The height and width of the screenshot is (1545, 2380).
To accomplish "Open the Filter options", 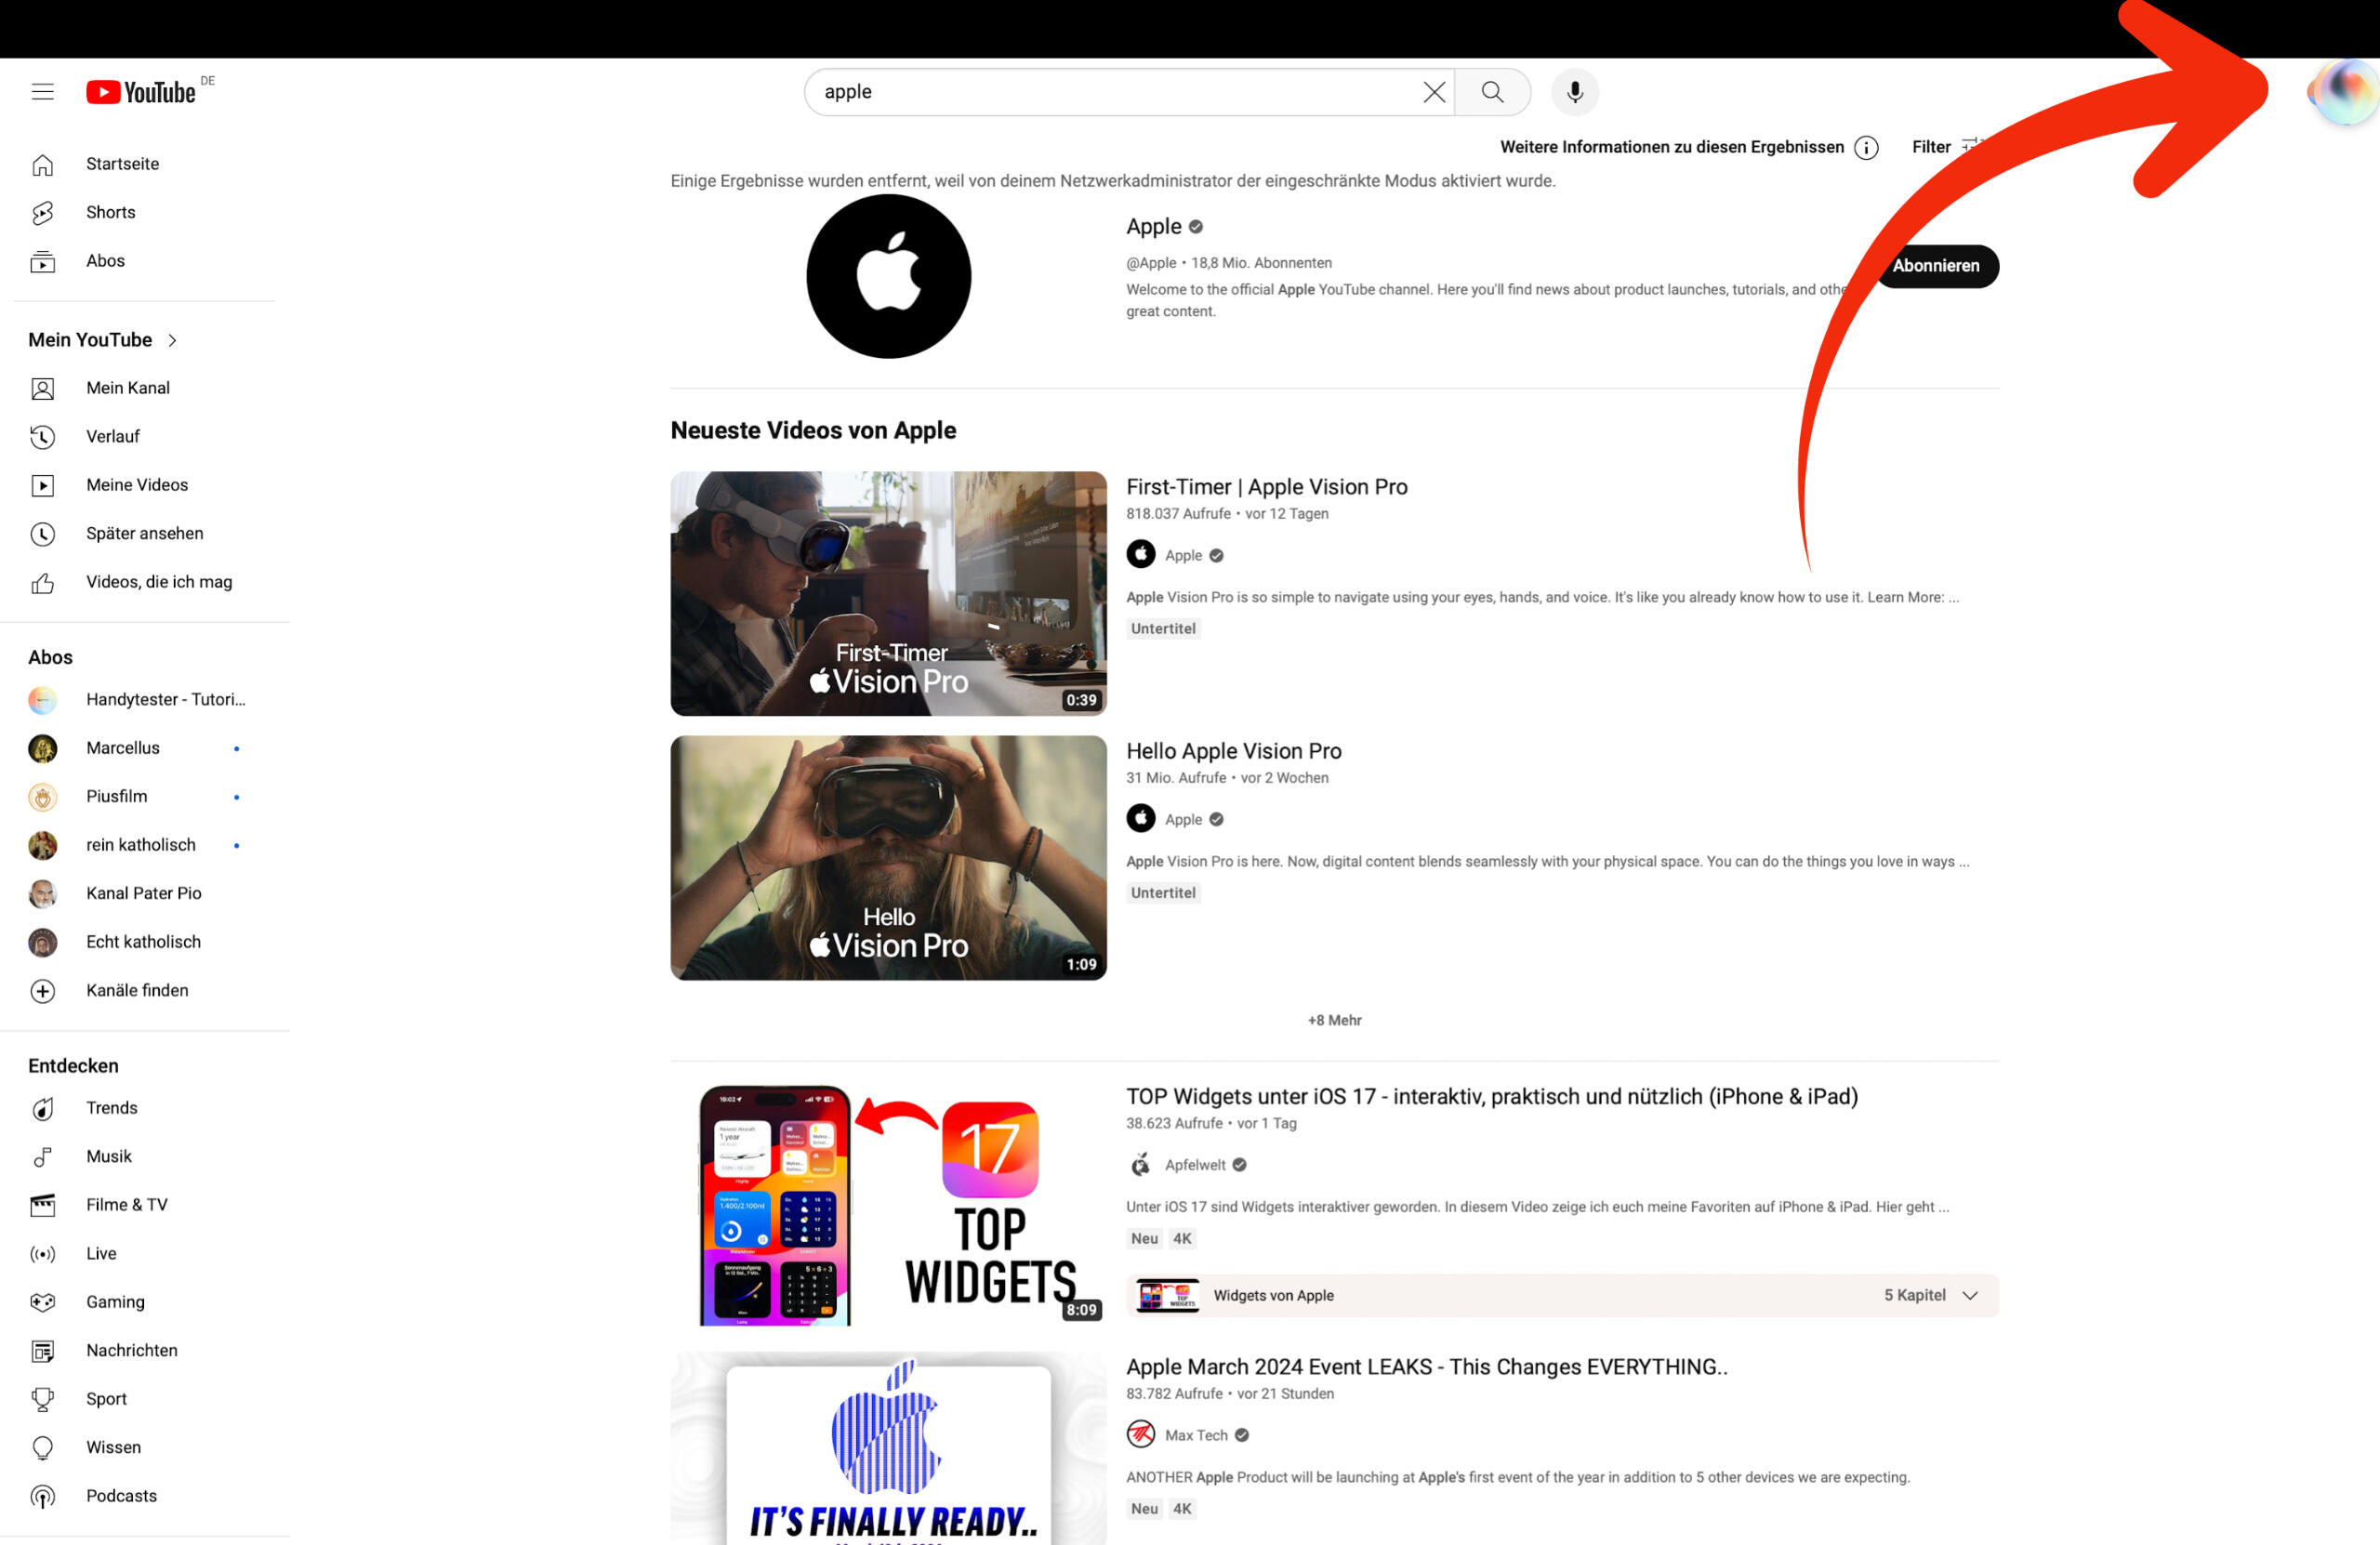I will coord(1933,147).
